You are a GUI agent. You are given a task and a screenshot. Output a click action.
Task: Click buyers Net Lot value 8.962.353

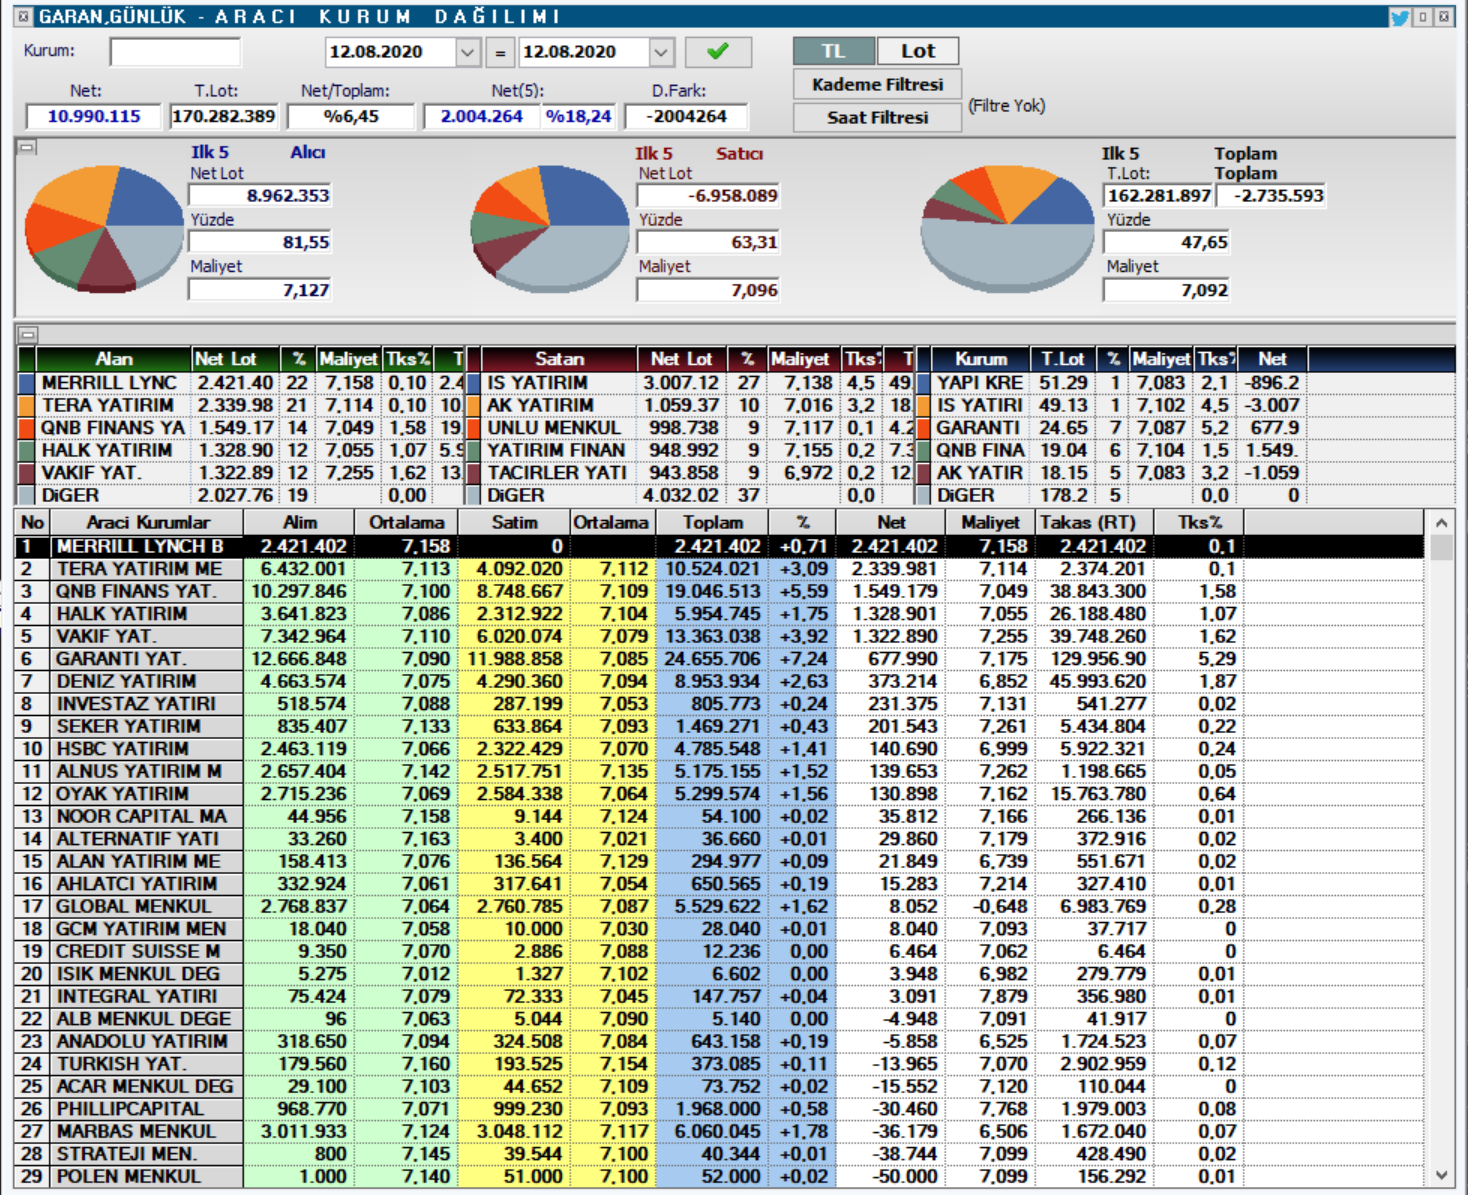pyautogui.click(x=260, y=196)
